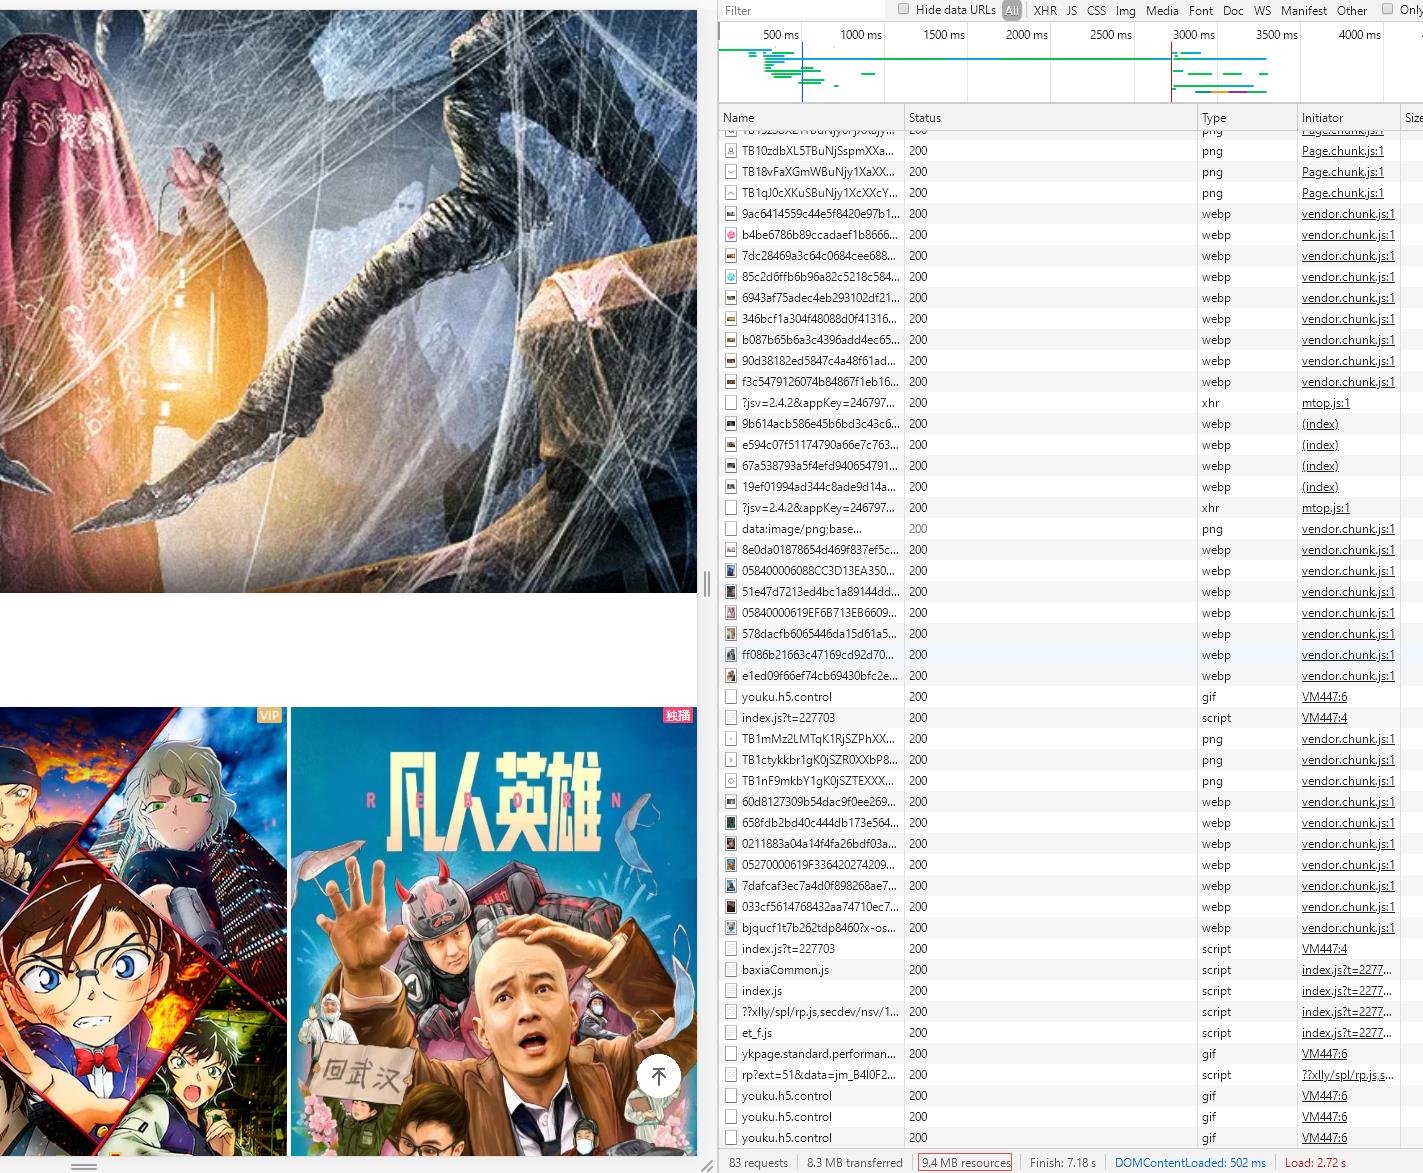
Task: Filter requests by Font type
Action: (1201, 10)
